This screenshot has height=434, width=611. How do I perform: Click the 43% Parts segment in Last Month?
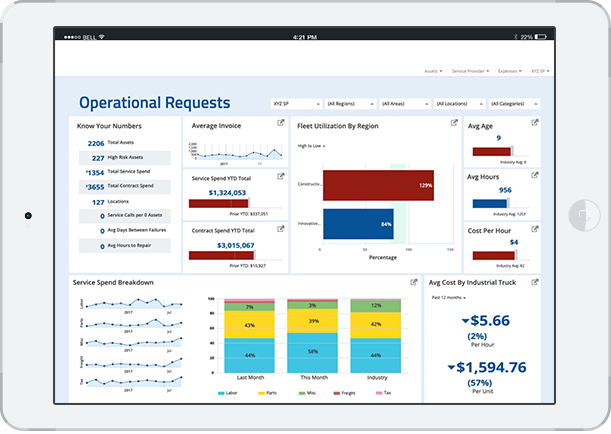tap(249, 325)
